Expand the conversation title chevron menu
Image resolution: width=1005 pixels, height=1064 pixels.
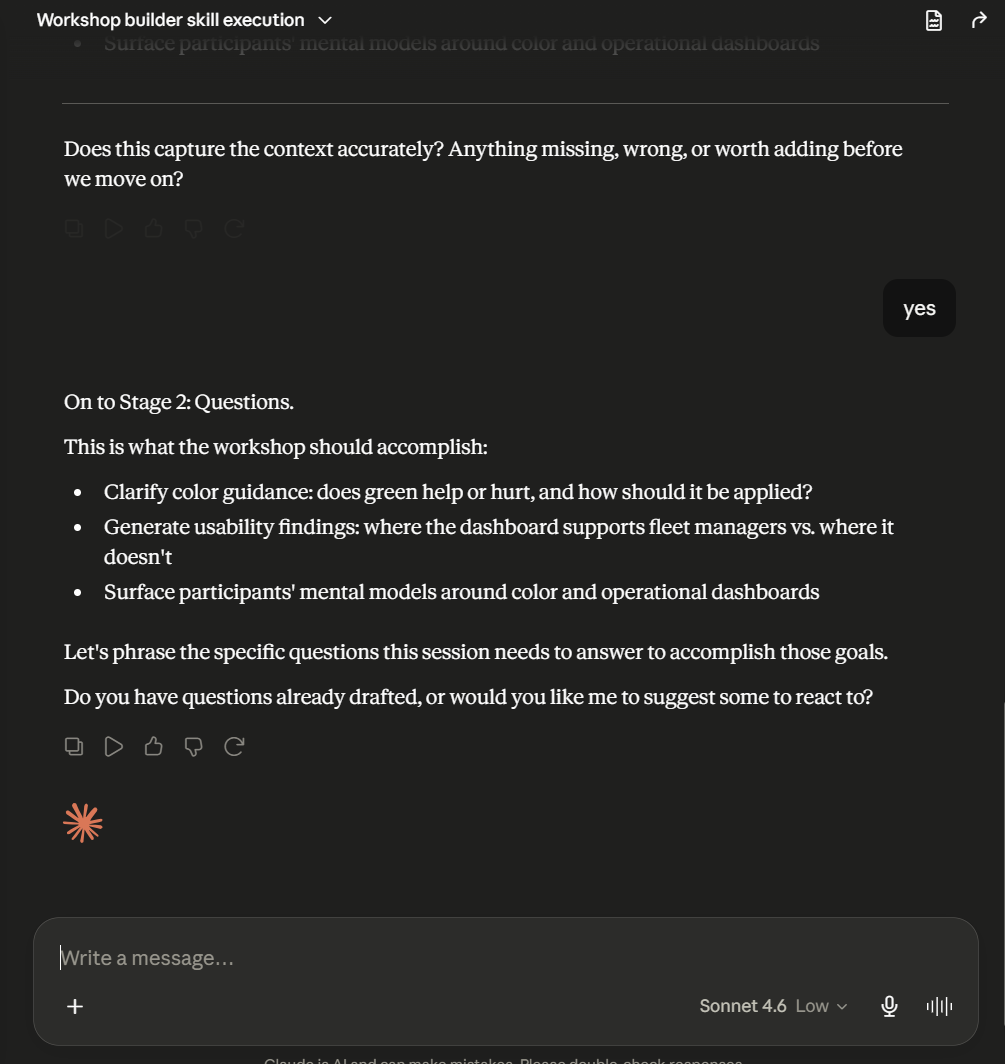coord(325,20)
